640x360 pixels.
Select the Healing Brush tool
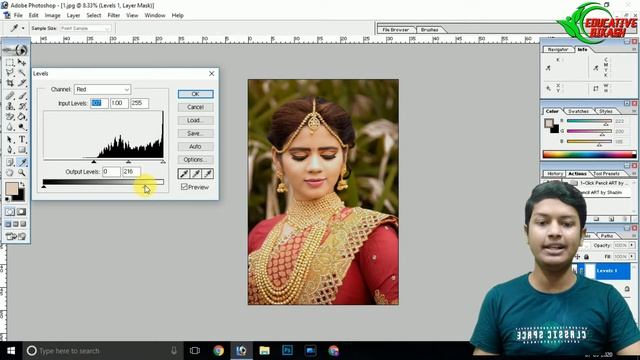(x=10, y=96)
